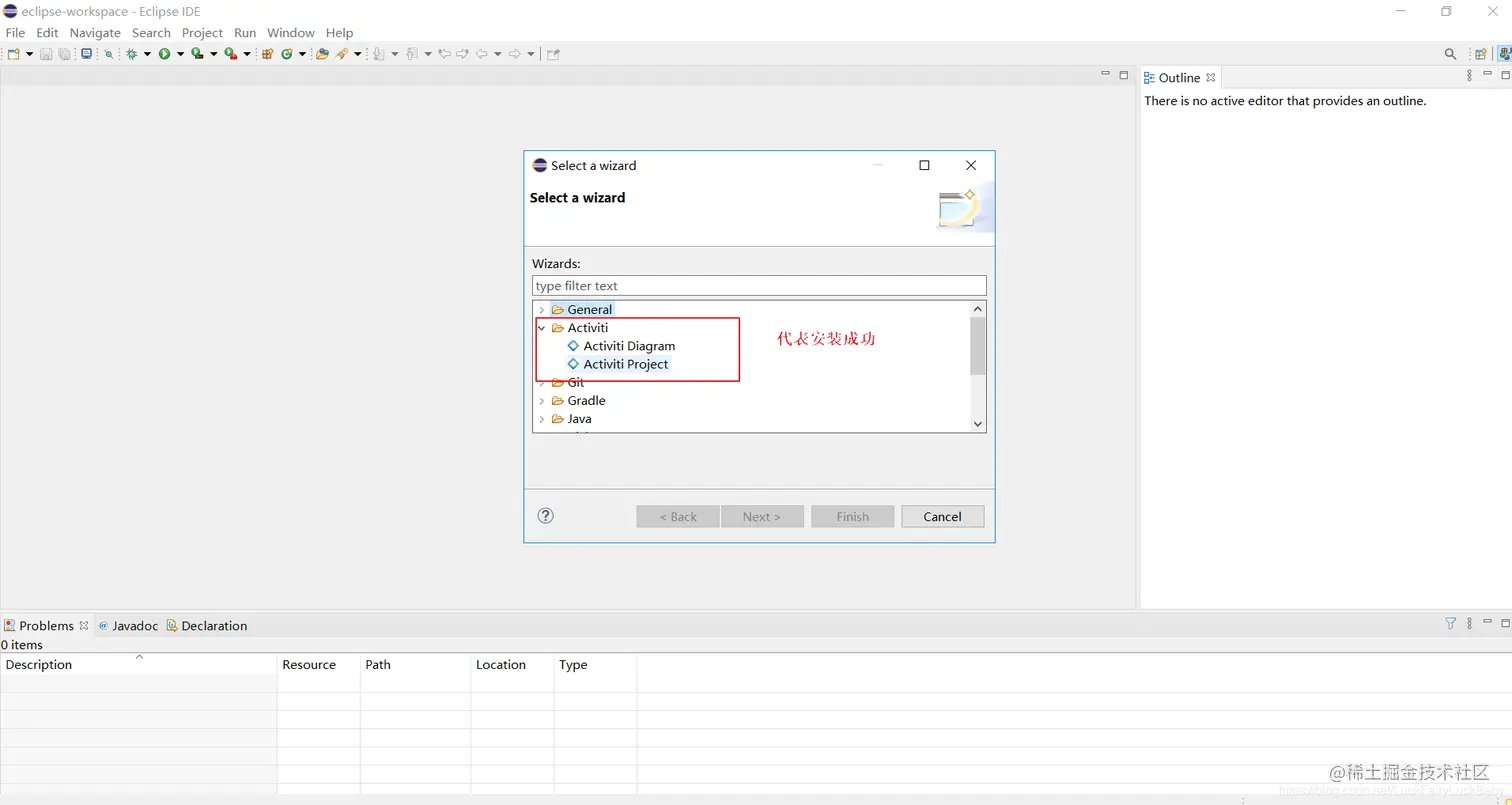Screen dimensions: 1512x805
Task: Click the Open Perspective icon
Action: coord(1481,54)
